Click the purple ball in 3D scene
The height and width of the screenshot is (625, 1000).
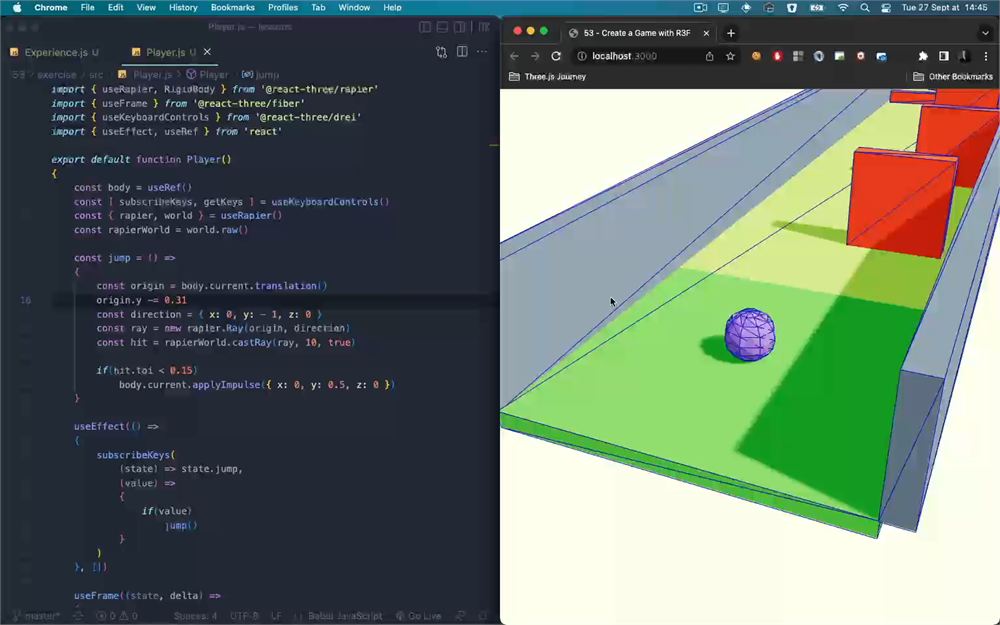750,334
